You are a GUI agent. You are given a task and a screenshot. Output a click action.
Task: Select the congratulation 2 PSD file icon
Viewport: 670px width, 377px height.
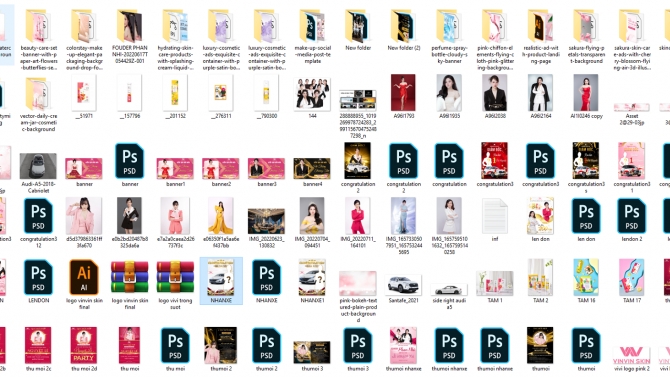[x=403, y=161]
